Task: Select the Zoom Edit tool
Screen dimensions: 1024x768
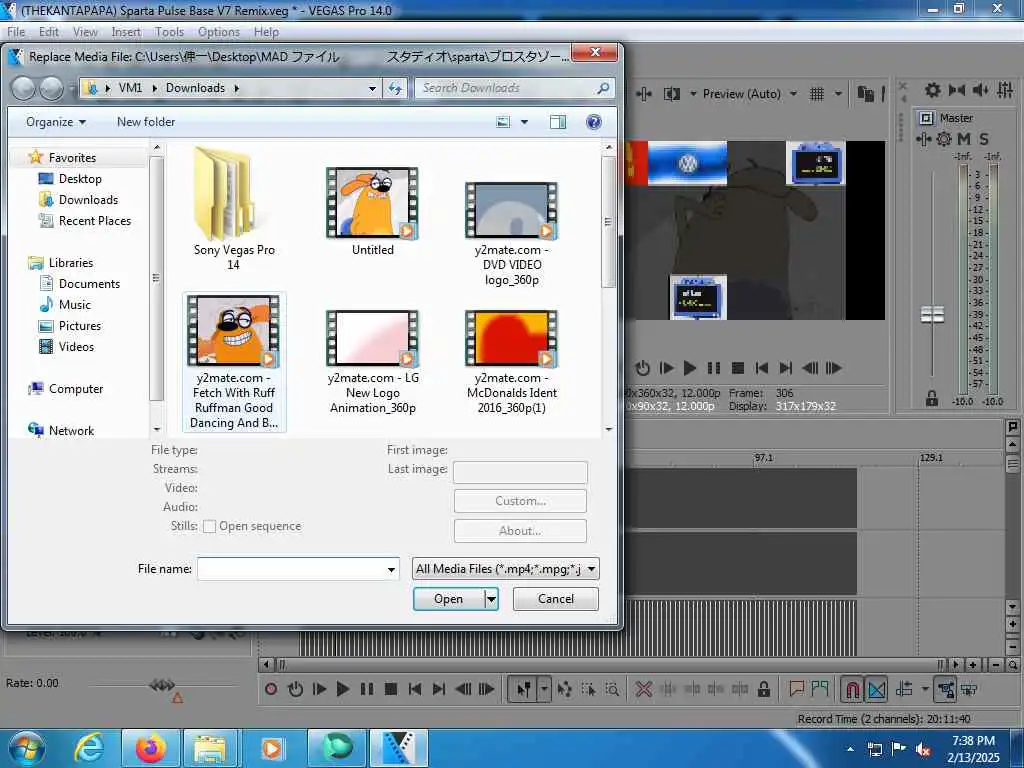Action: (612, 689)
